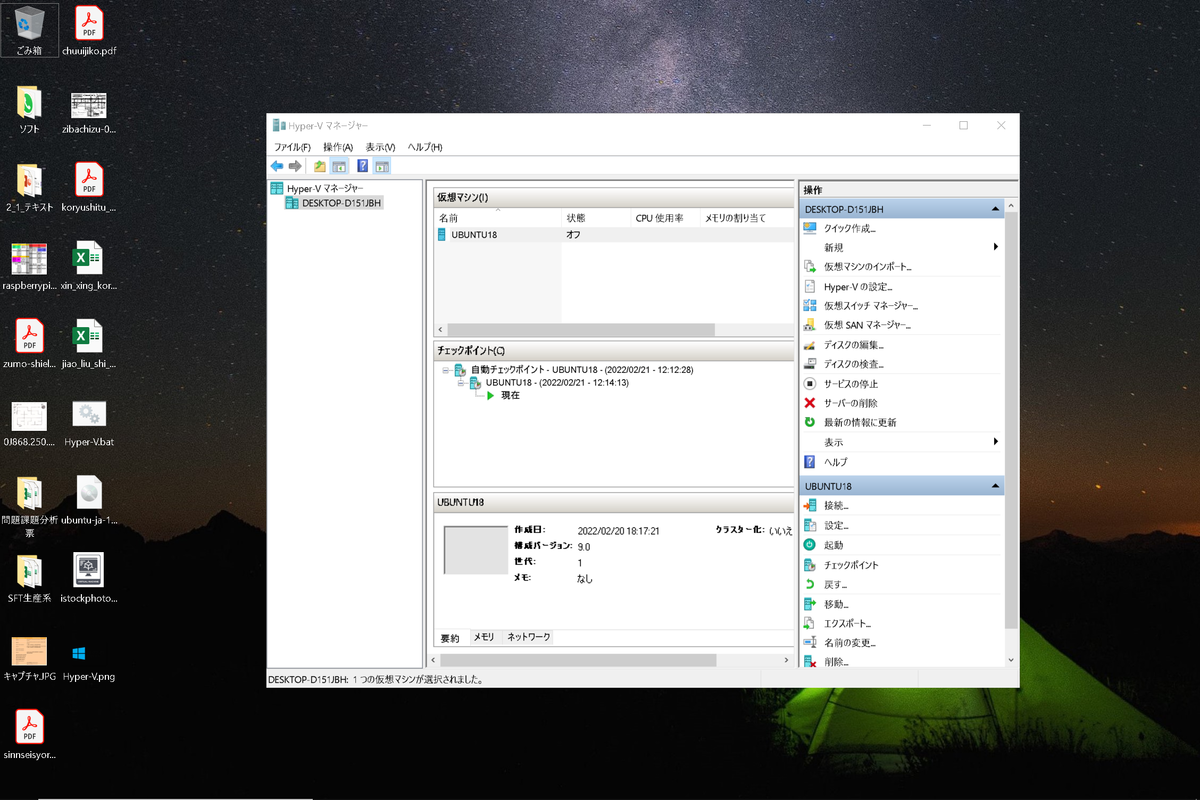
Task: Collapse the UBUNTU18 actions section arrow
Action: tap(995, 486)
